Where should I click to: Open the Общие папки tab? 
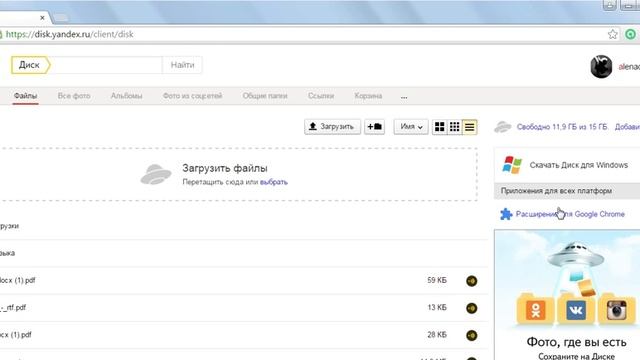coord(265,96)
